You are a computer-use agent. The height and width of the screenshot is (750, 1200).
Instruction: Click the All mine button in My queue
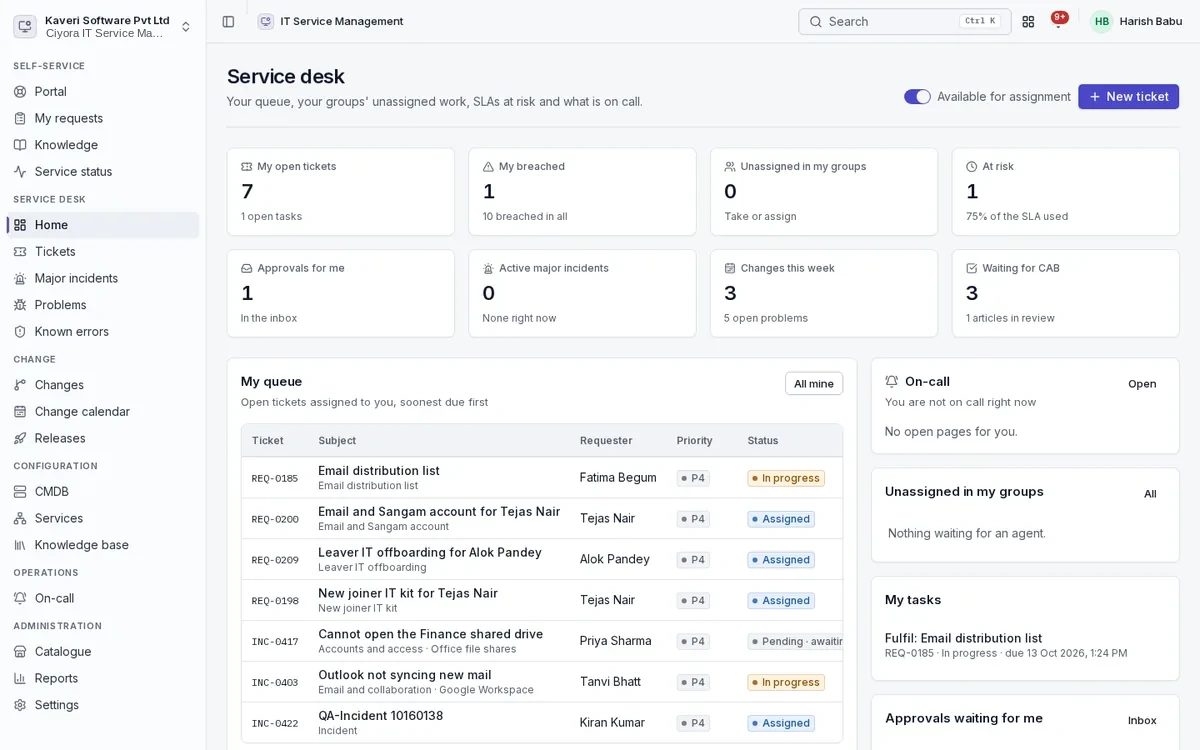pos(814,384)
